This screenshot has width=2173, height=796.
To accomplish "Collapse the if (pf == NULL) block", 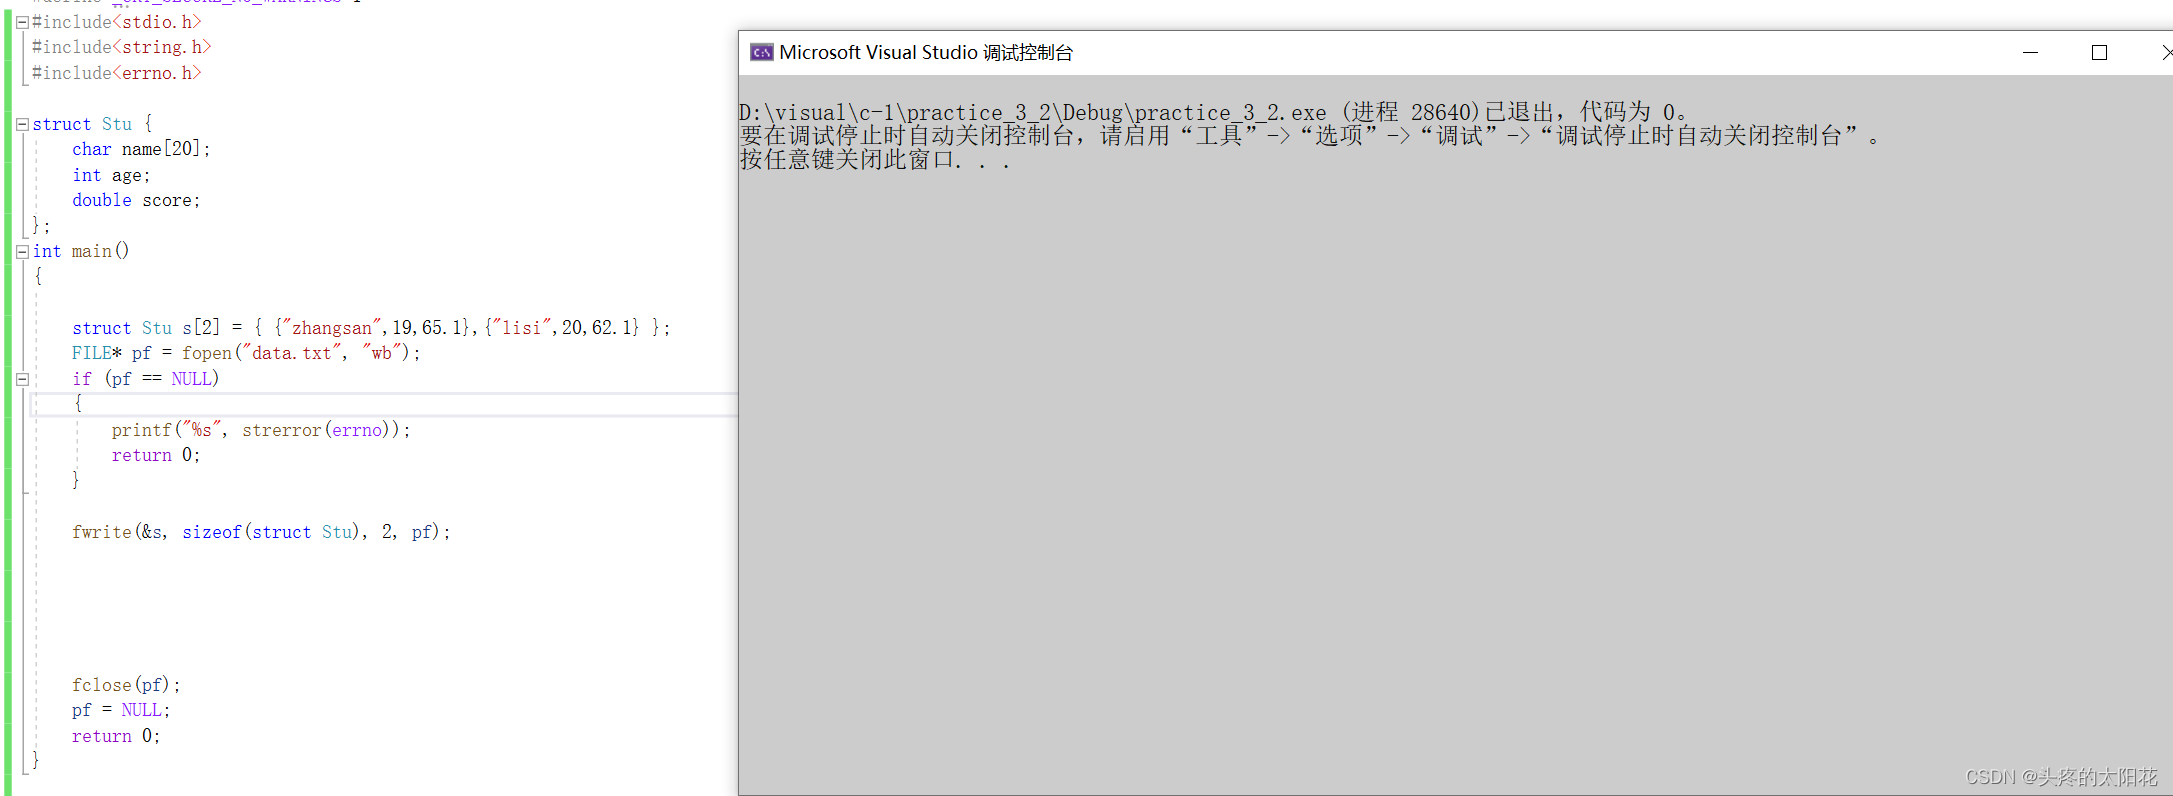I will [x=22, y=379].
